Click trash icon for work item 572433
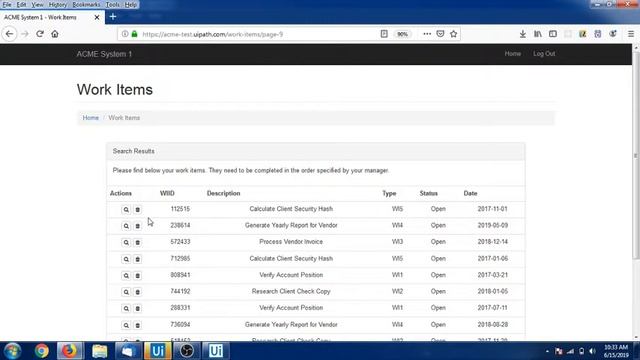This screenshot has height=360, width=640. [x=138, y=242]
